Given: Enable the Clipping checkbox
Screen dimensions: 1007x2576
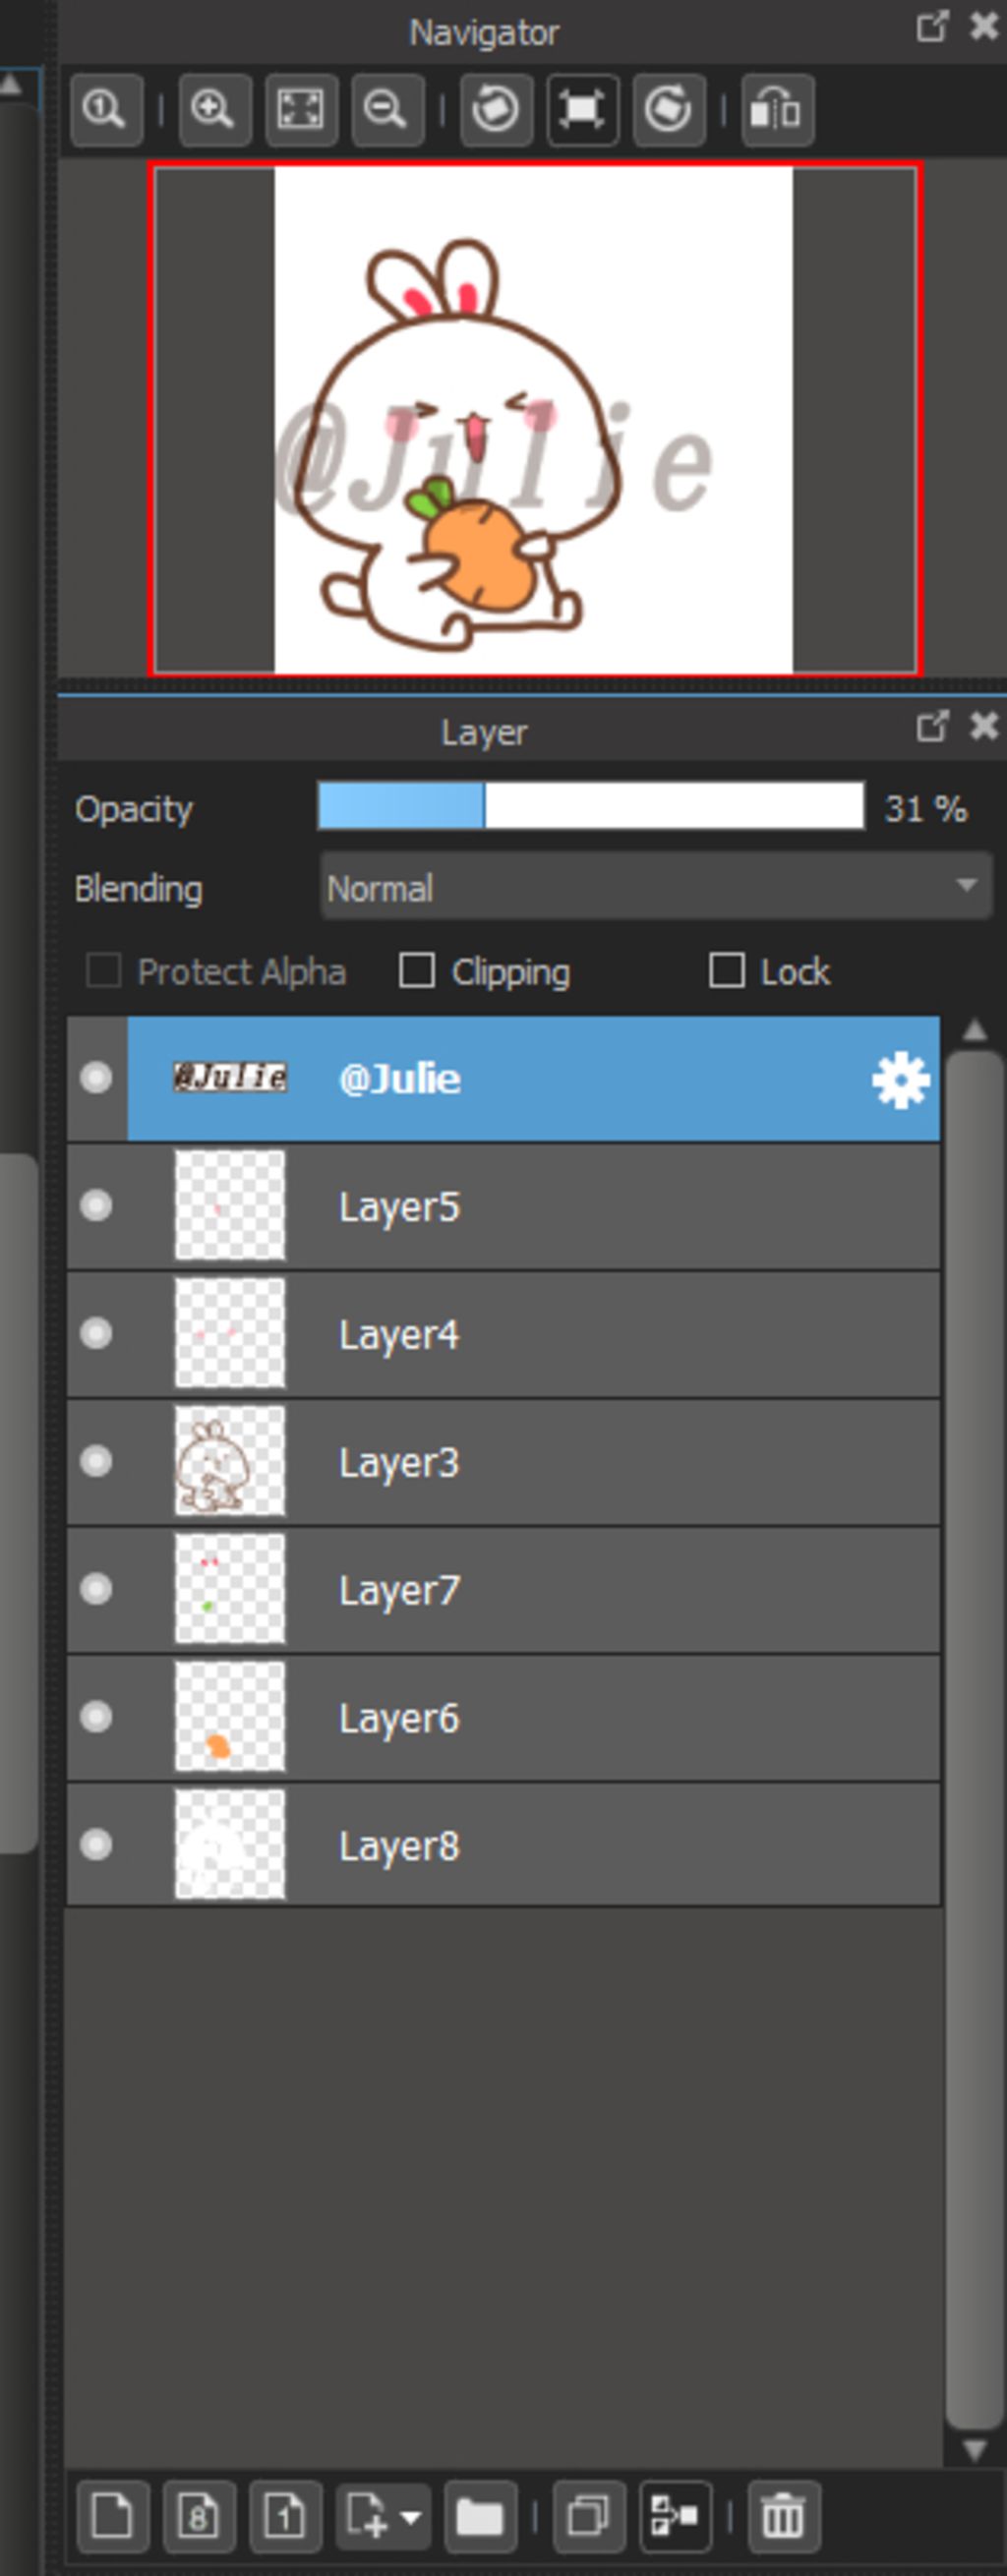Looking at the screenshot, I should click(417, 970).
